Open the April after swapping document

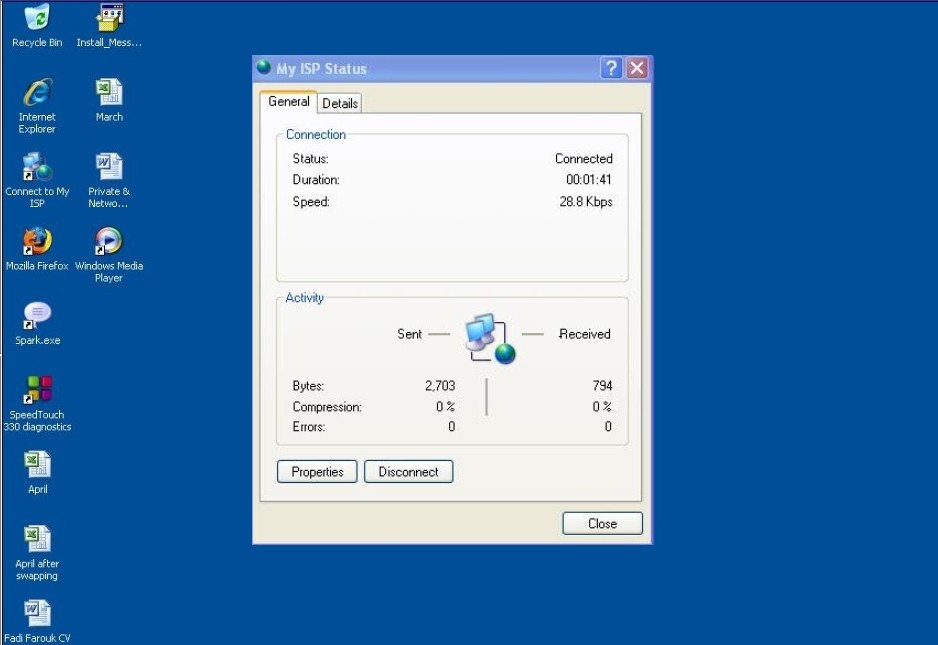(37, 538)
